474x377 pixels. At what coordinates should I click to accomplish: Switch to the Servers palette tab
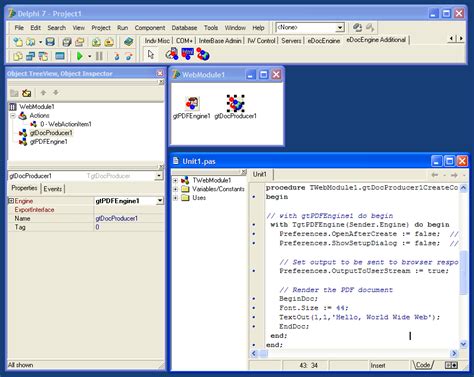(x=291, y=41)
